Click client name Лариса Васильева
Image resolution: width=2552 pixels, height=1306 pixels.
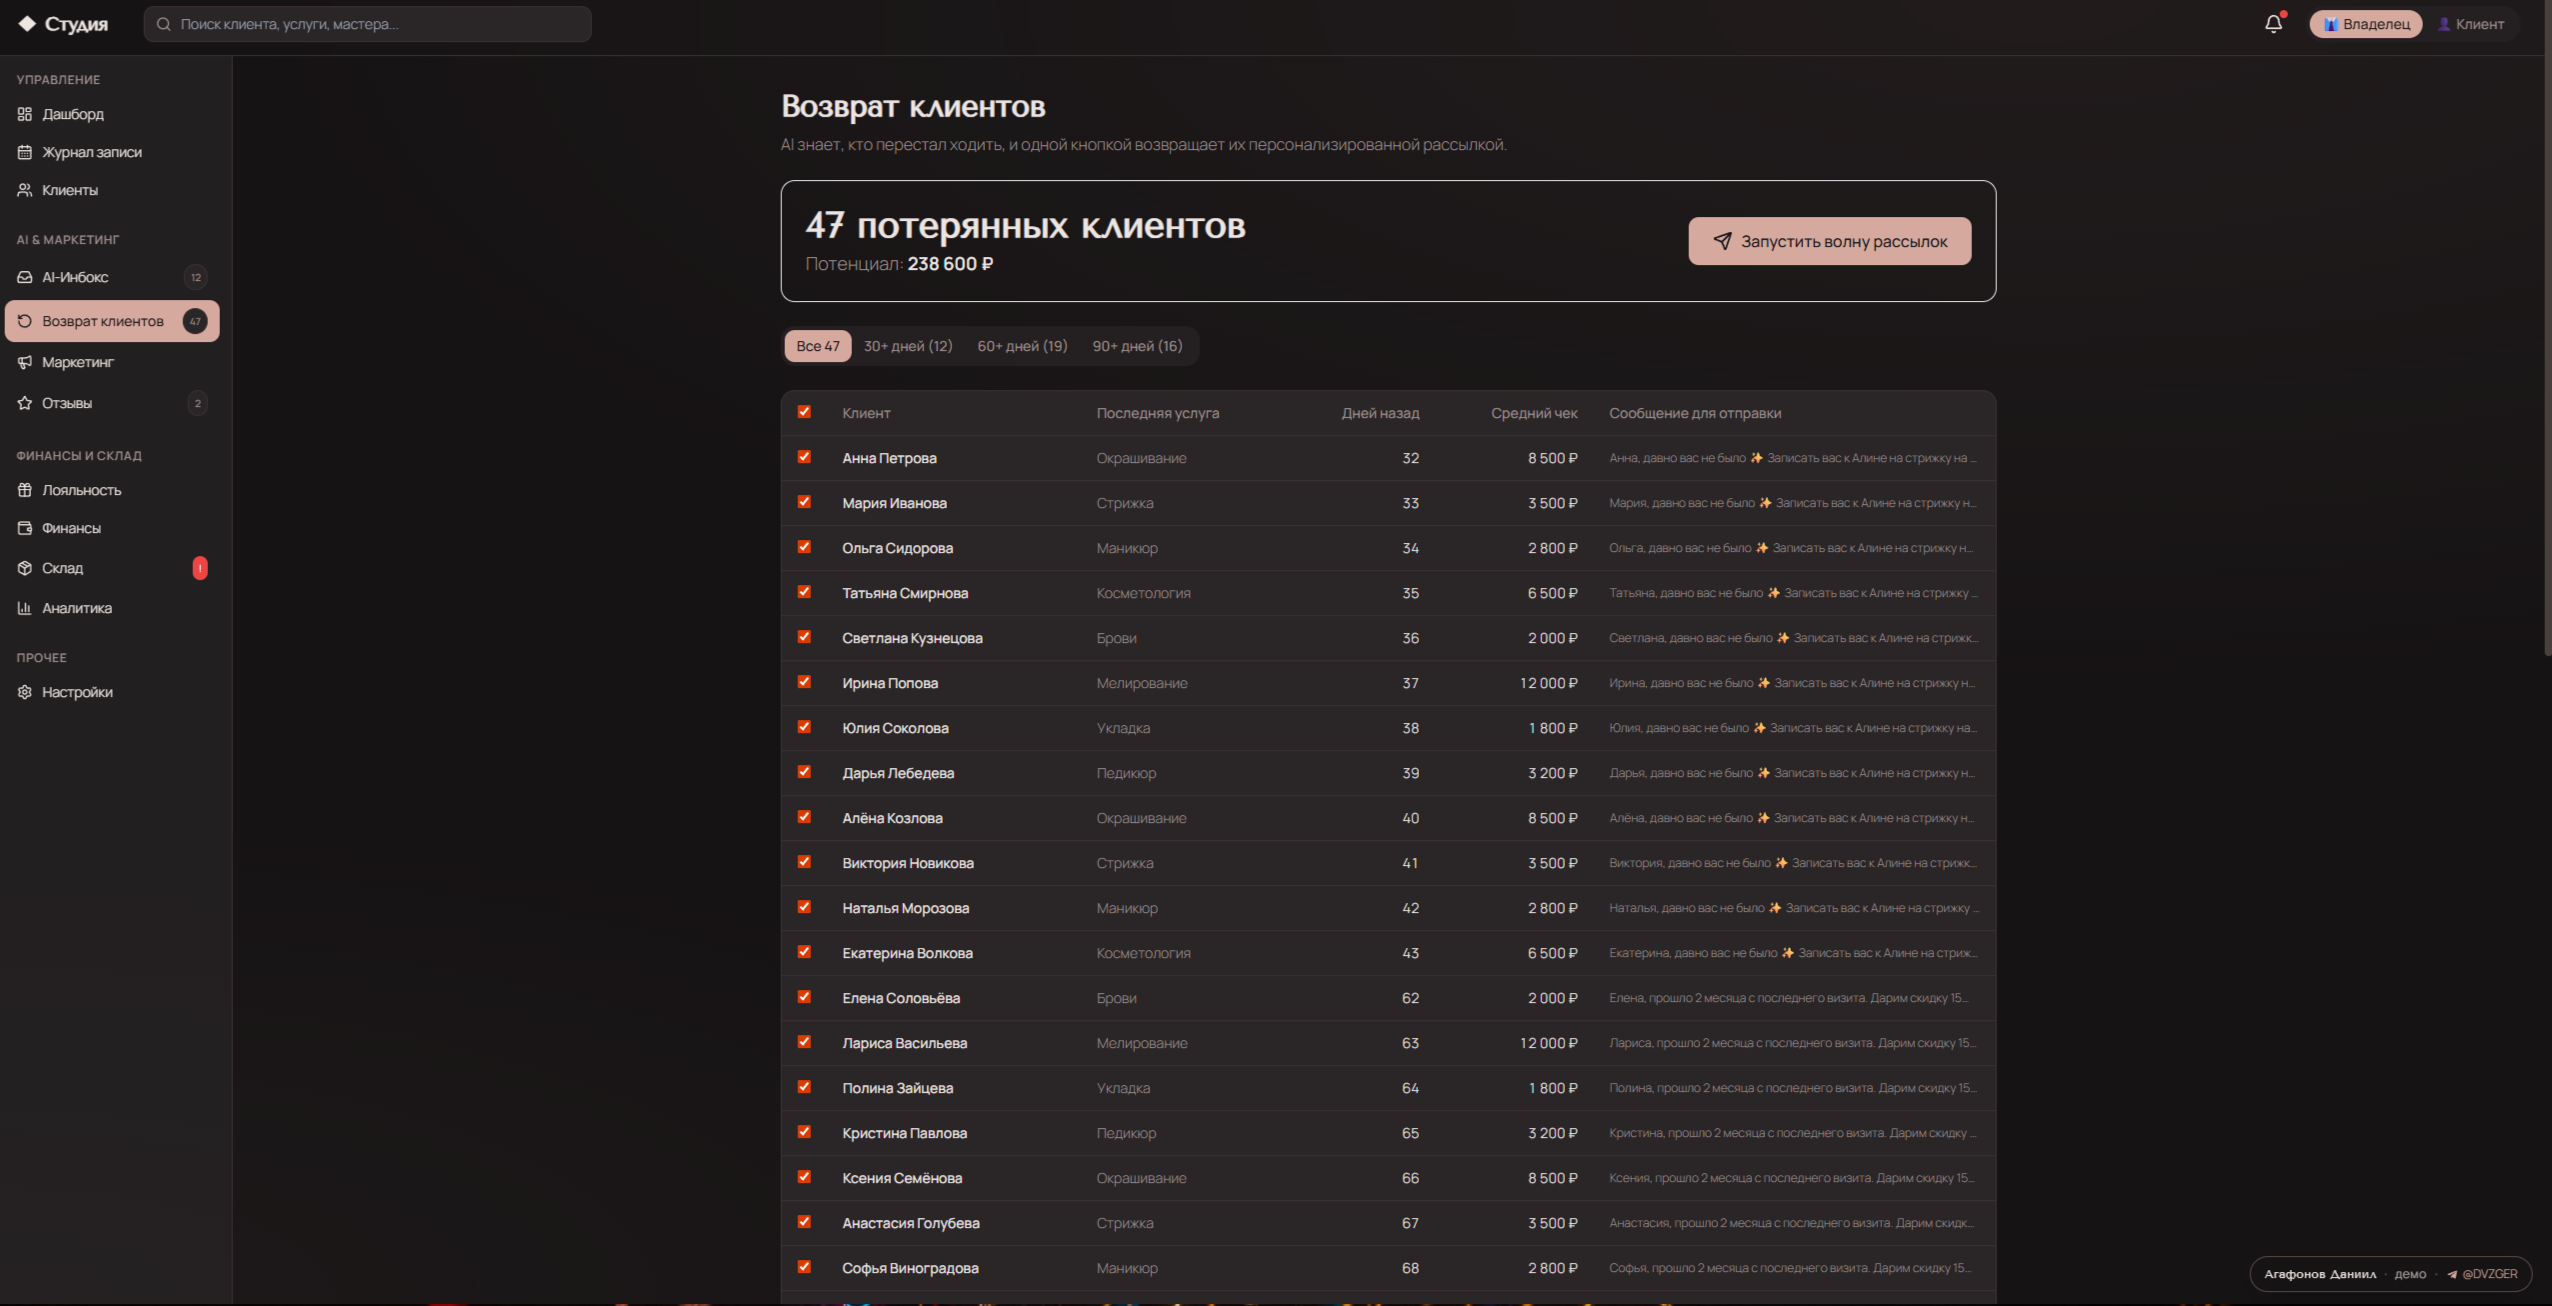pyautogui.click(x=904, y=1043)
